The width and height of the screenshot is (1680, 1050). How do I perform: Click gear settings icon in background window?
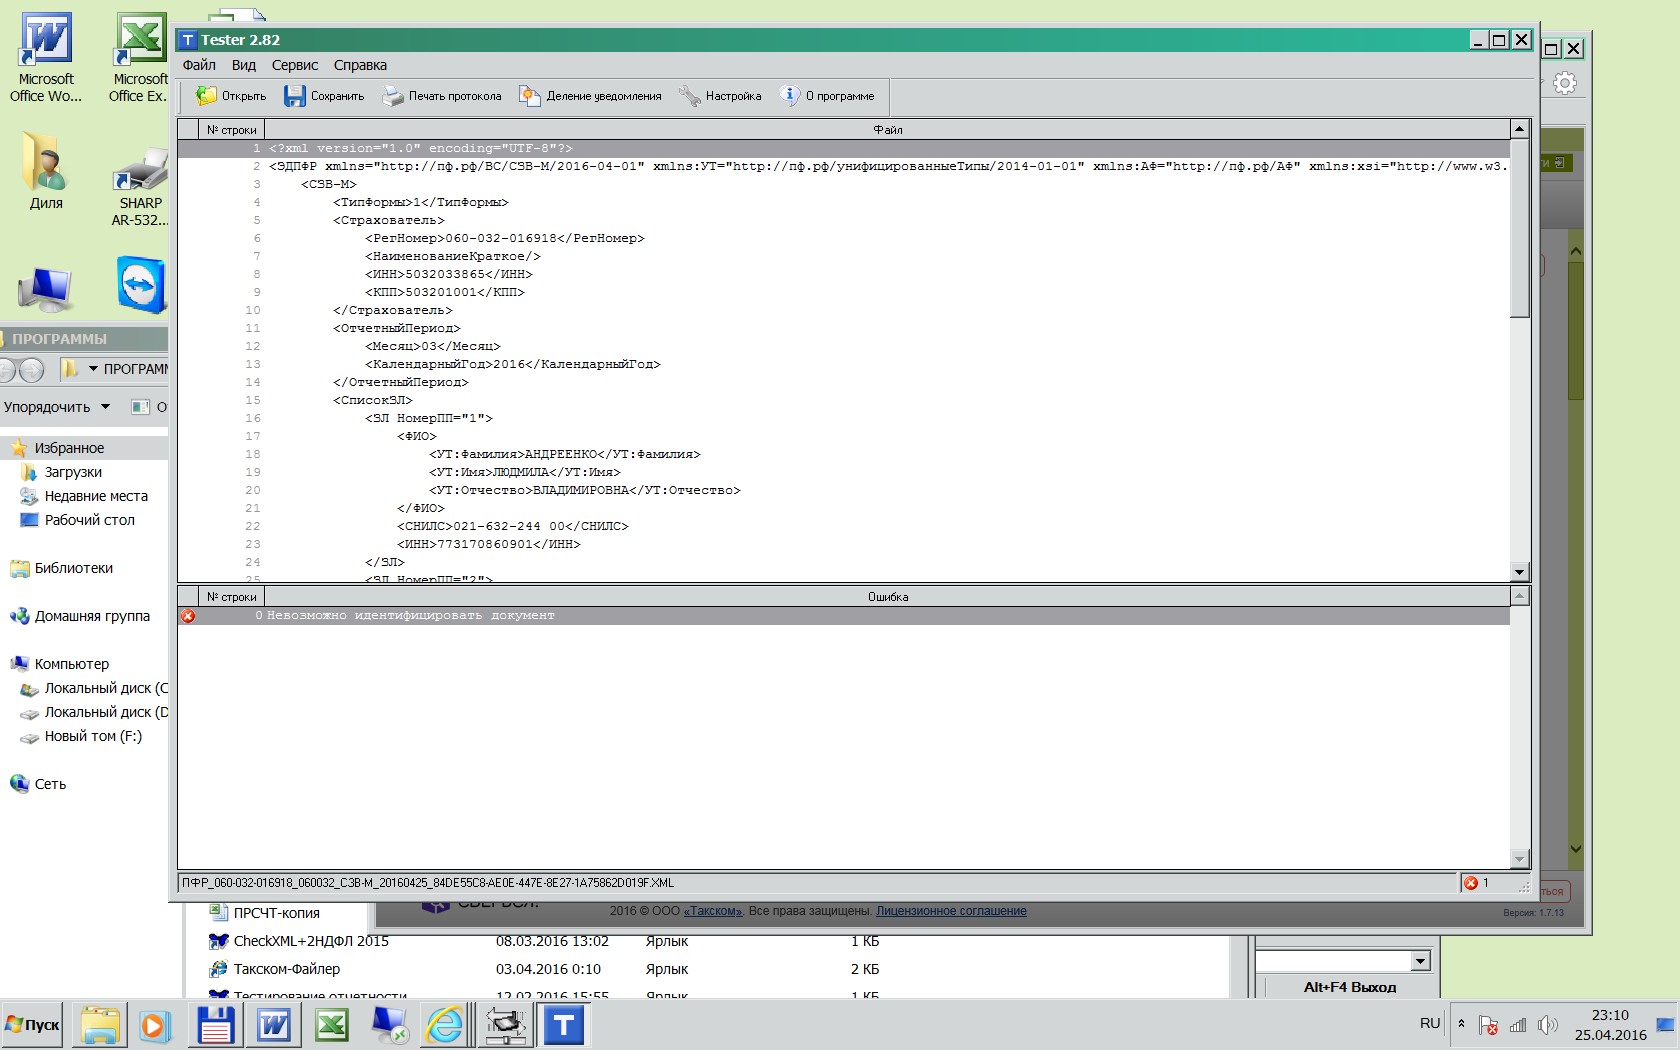pyautogui.click(x=1565, y=83)
